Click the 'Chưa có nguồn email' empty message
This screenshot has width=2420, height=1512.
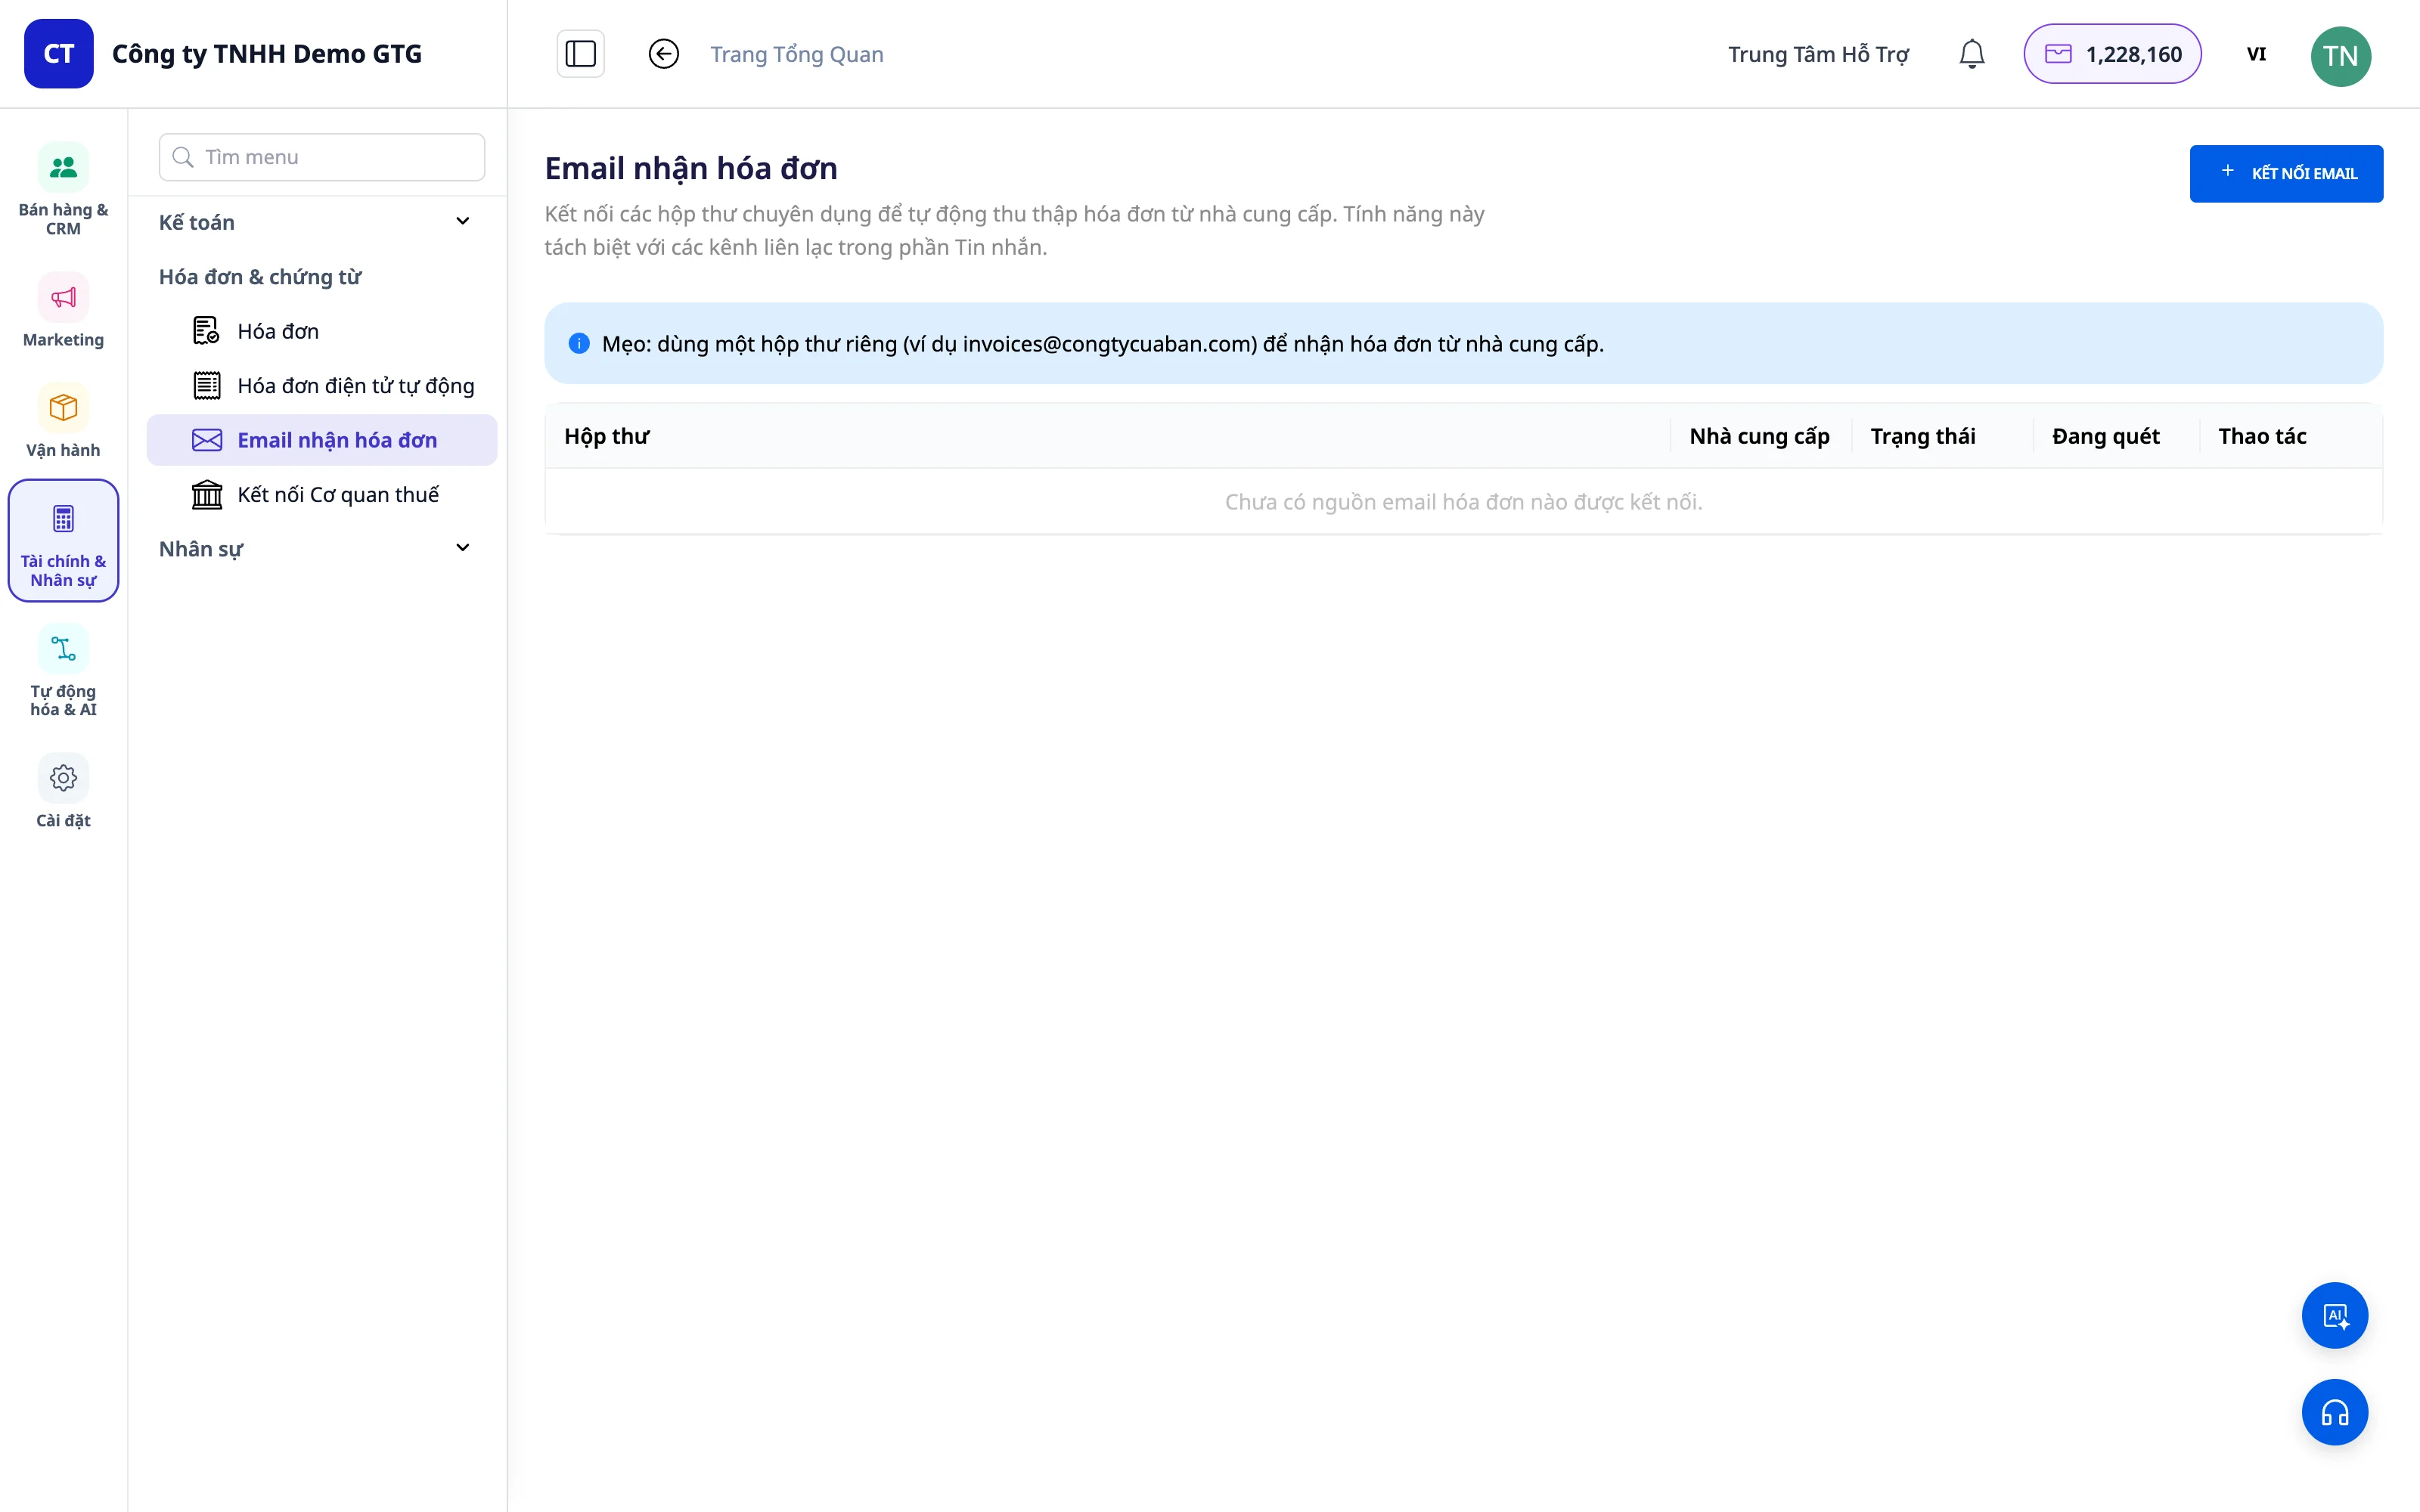(1463, 502)
